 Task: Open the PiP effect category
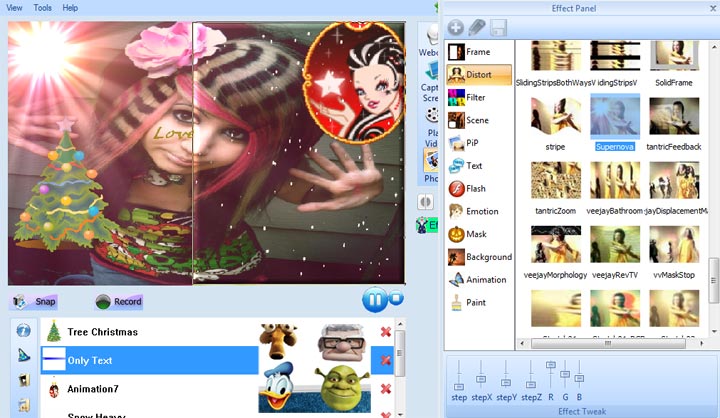click(x=479, y=143)
